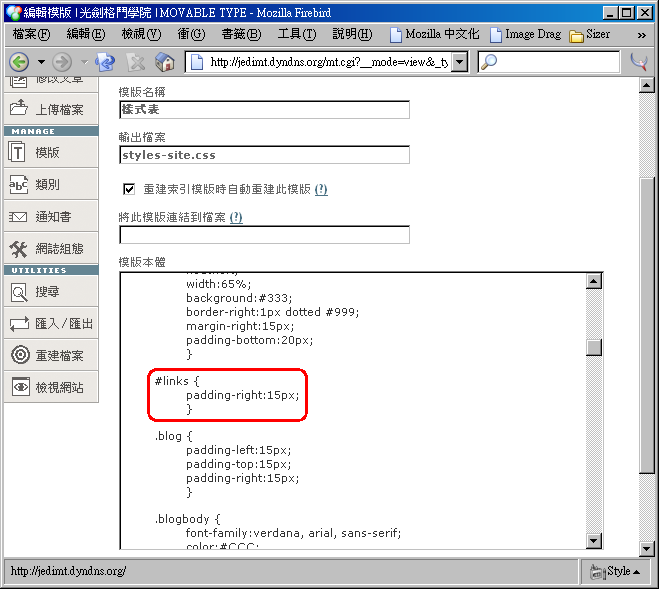Screen dimensions: 659x589
Task: Click the 重建檔案 rebuild target icon
Action: (x=20, y=355)
